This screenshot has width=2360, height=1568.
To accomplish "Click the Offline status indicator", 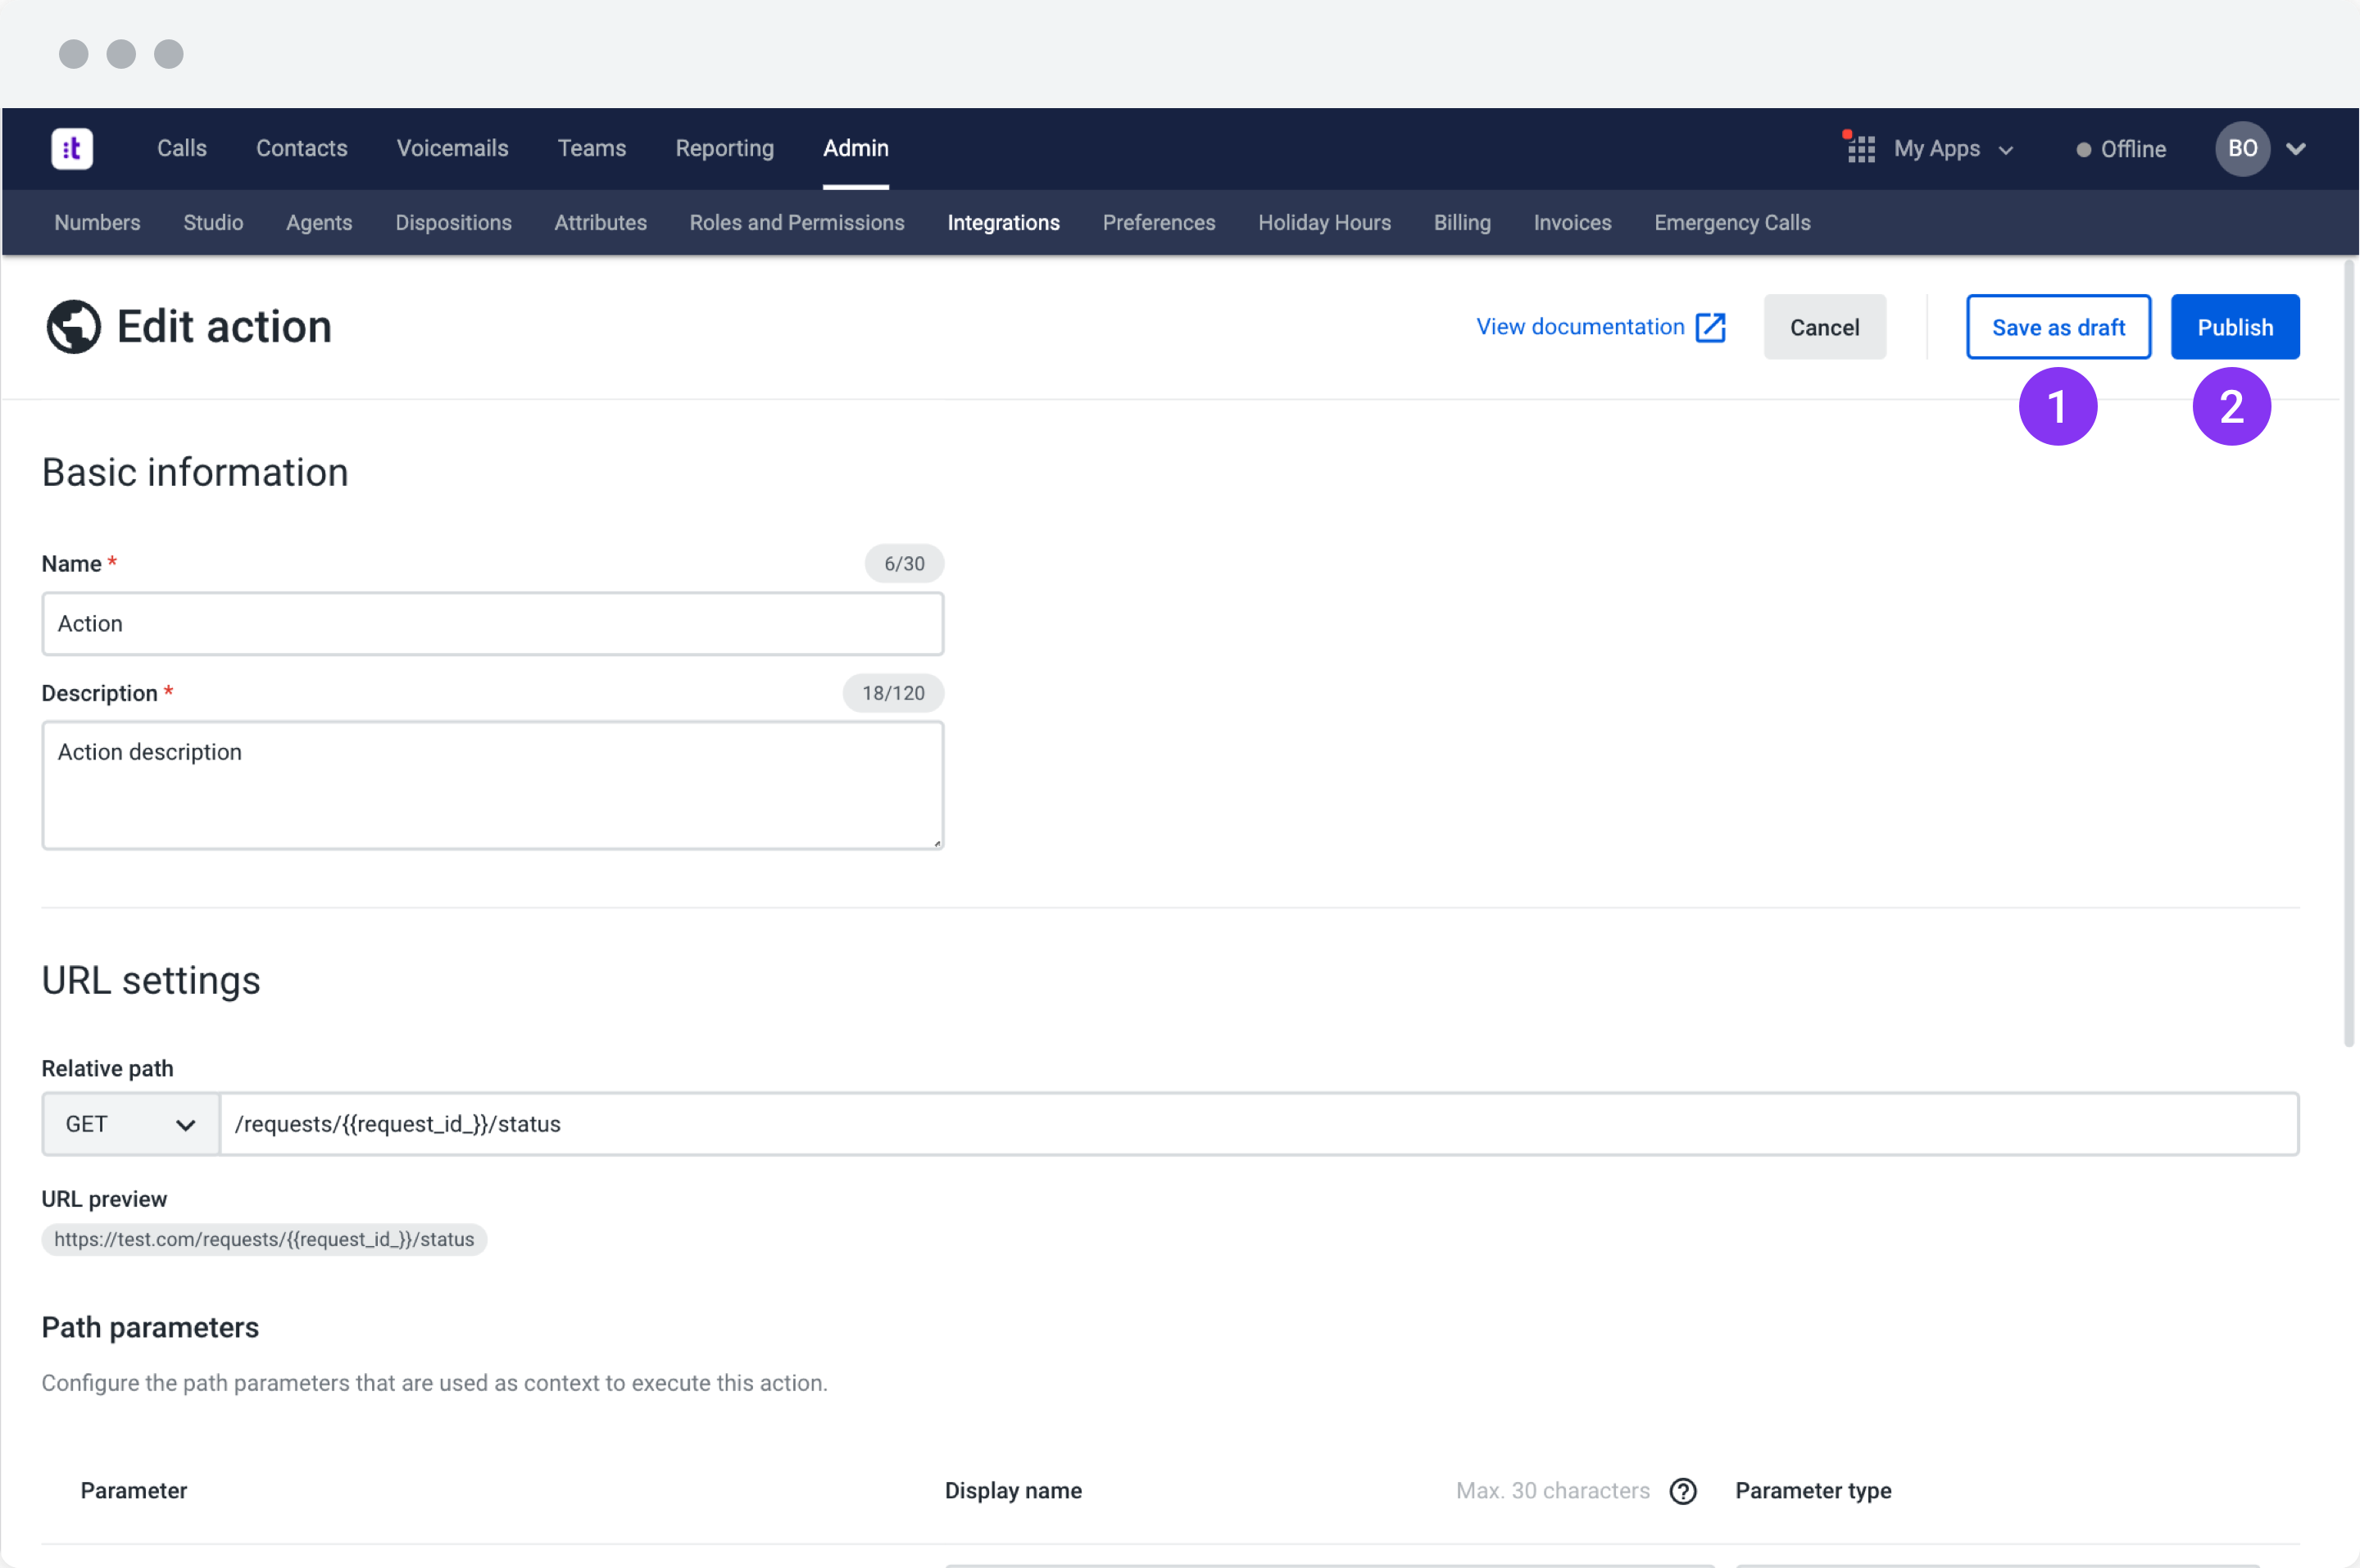I will coord(2121,149).
